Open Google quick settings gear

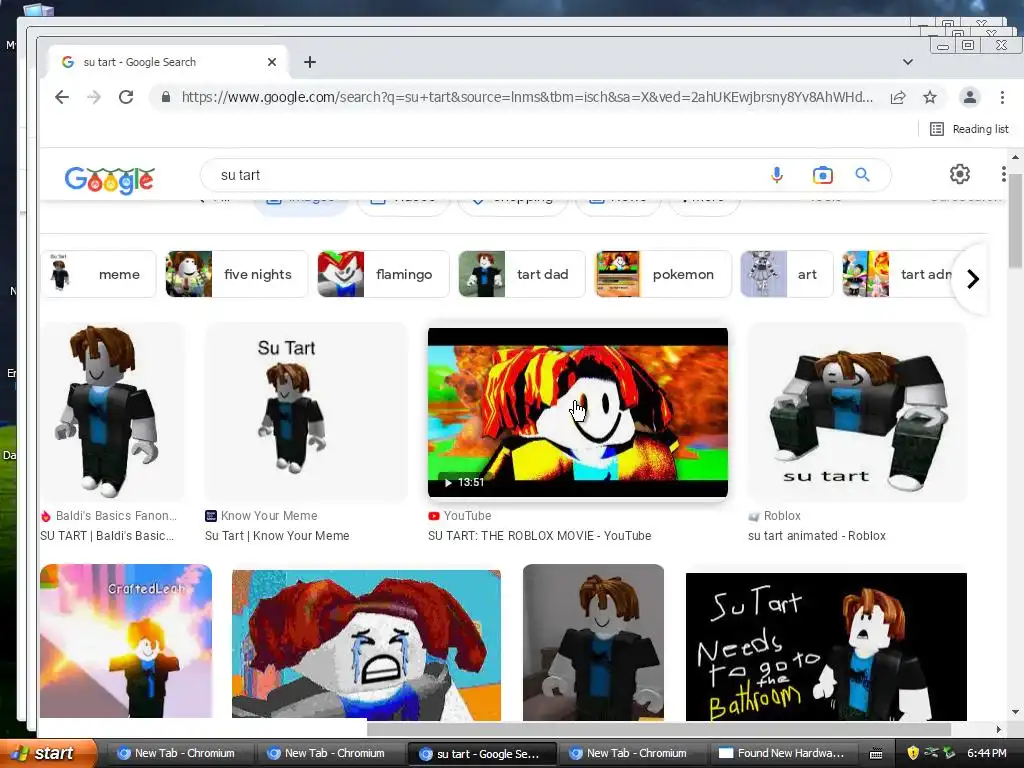click(959, 174)
